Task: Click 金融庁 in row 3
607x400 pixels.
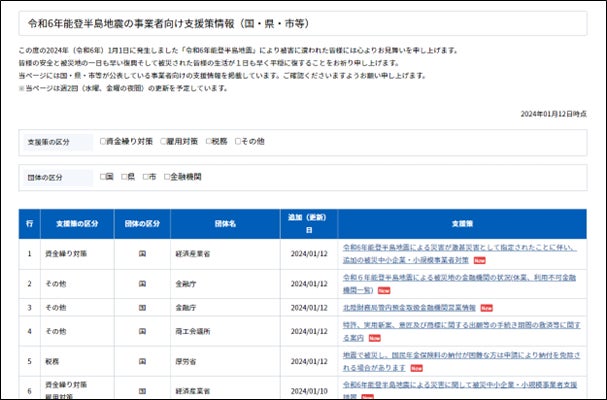Action: tap(186, 308)
